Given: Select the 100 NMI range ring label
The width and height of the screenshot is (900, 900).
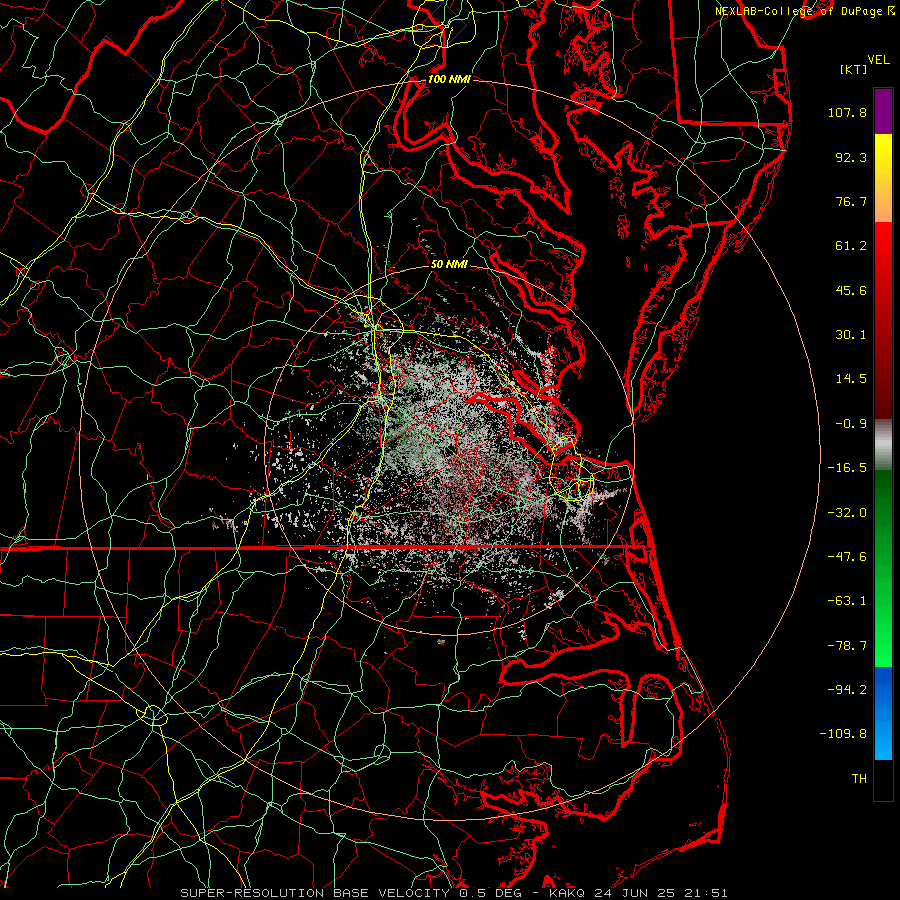Looking at the screenshot, I should (x=449, y=79).
